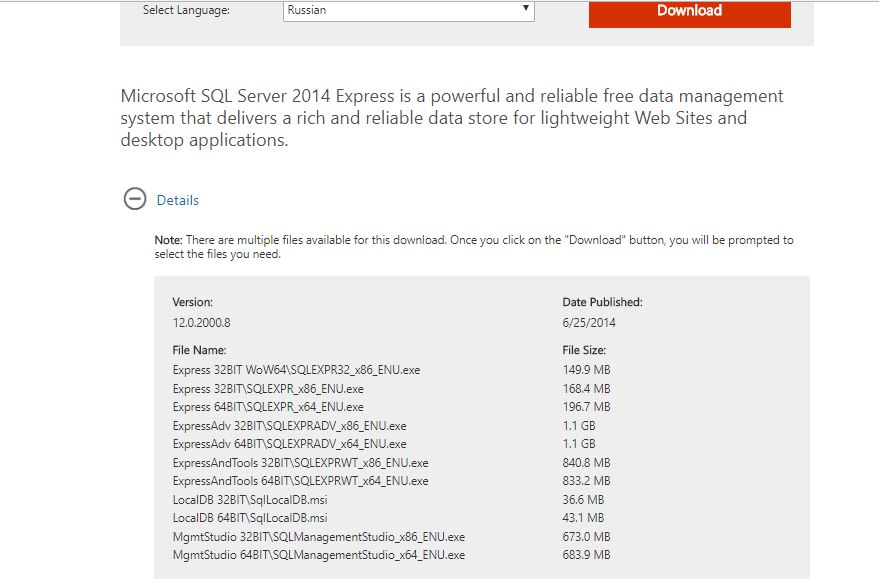
Task: Click file name Express 32BIT\SQLEXPR_x86_ENU.exe
Action: [x=268, y=389]
